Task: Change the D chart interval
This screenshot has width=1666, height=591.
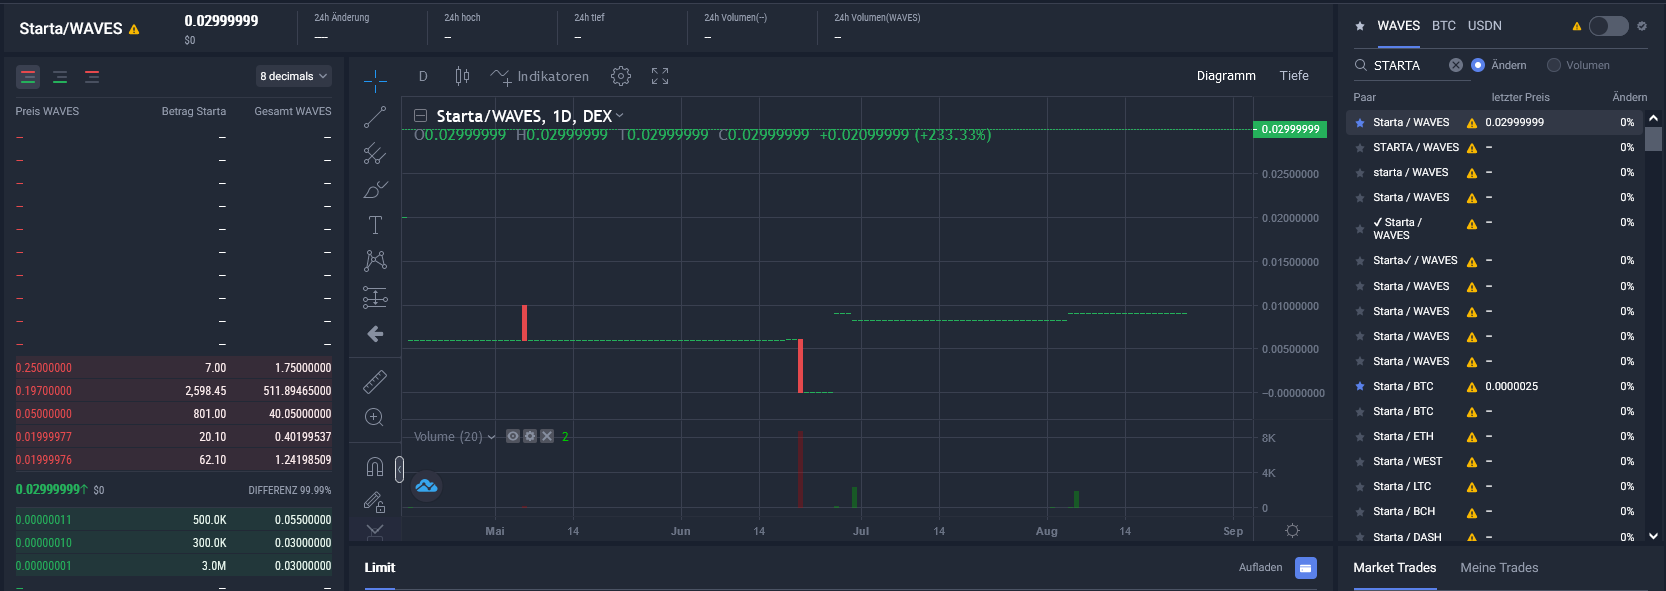Action: (423, 76)
